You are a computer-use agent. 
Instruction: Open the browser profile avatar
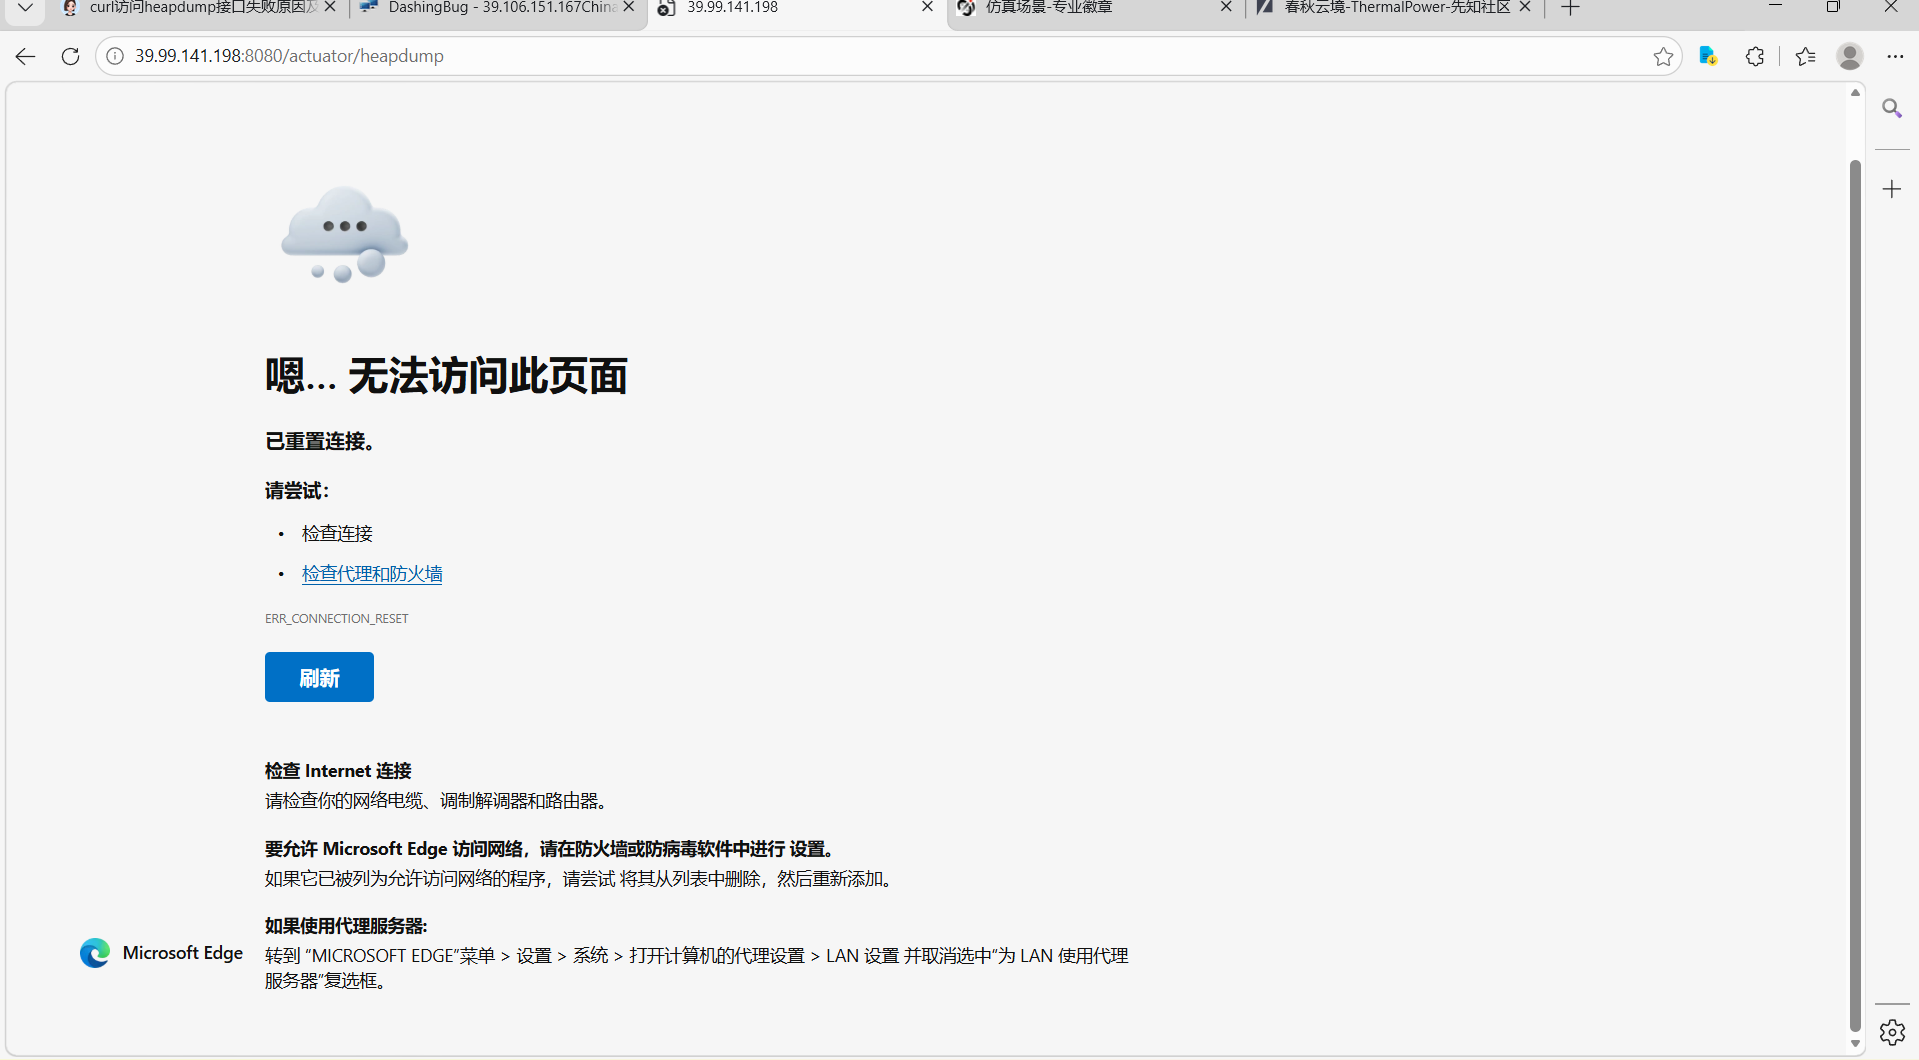(x=1849, y=56)
